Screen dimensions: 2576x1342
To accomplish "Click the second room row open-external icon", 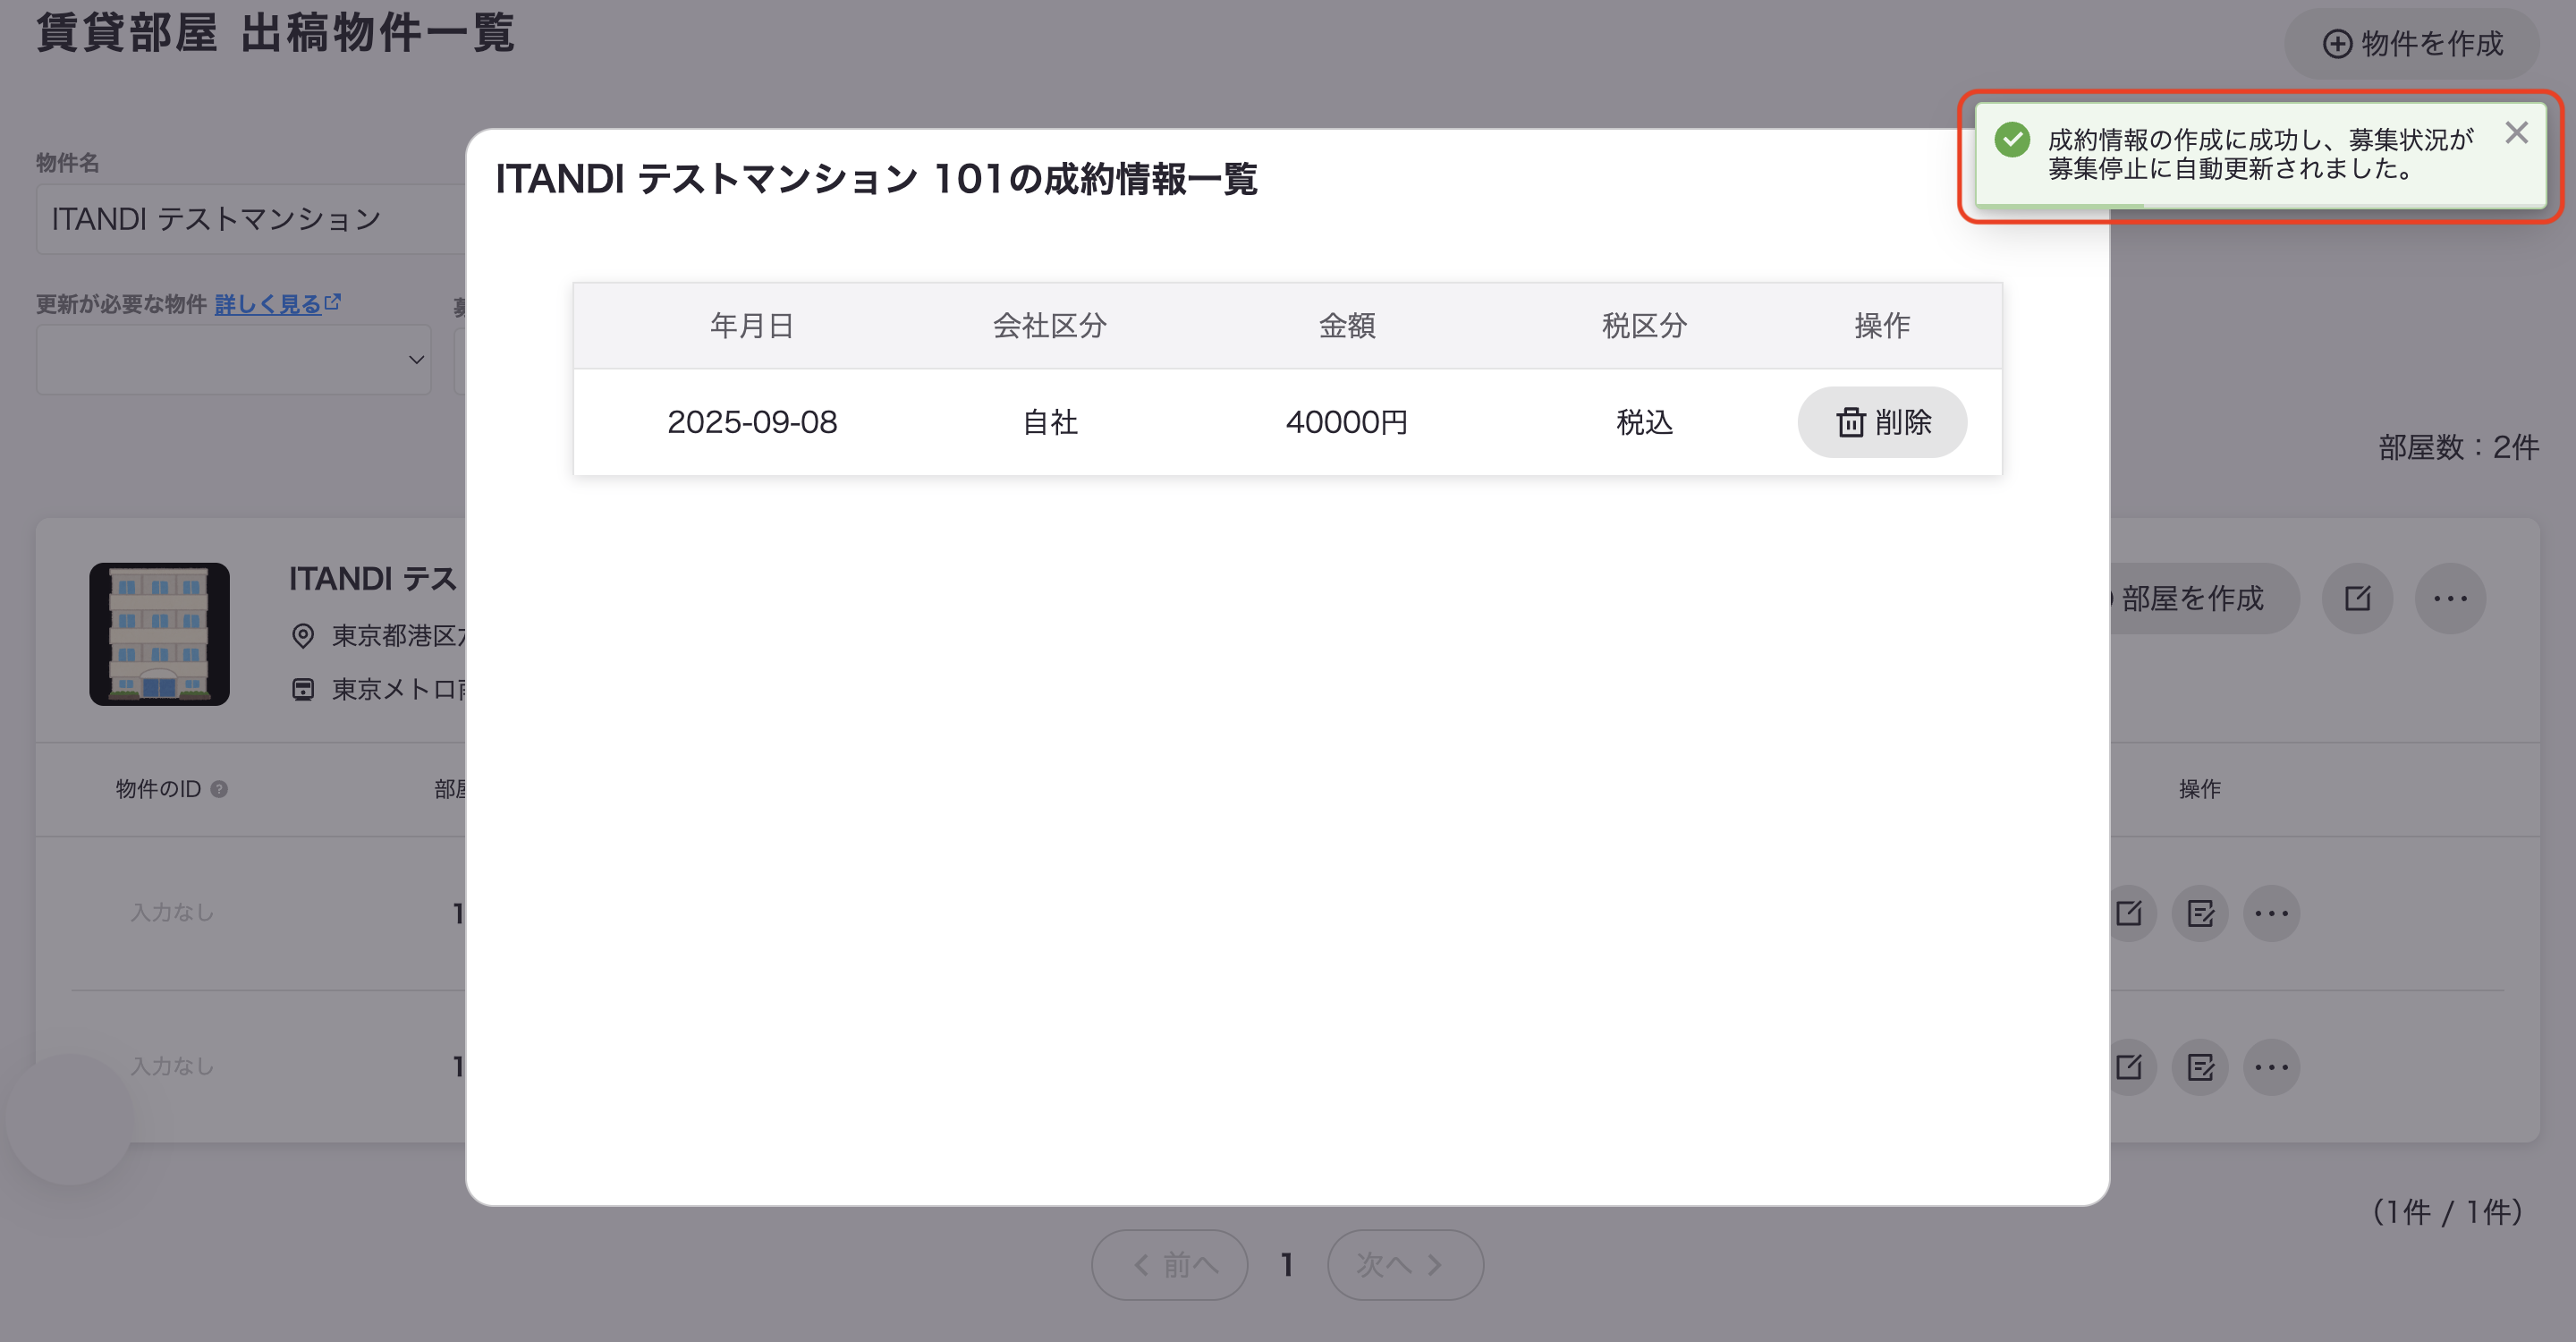I will [2128, 1067].
